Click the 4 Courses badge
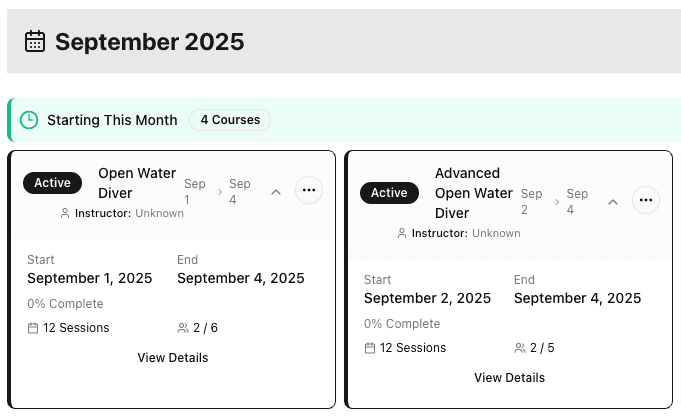Viewport: 681px width, 419px height. point(230,120)
